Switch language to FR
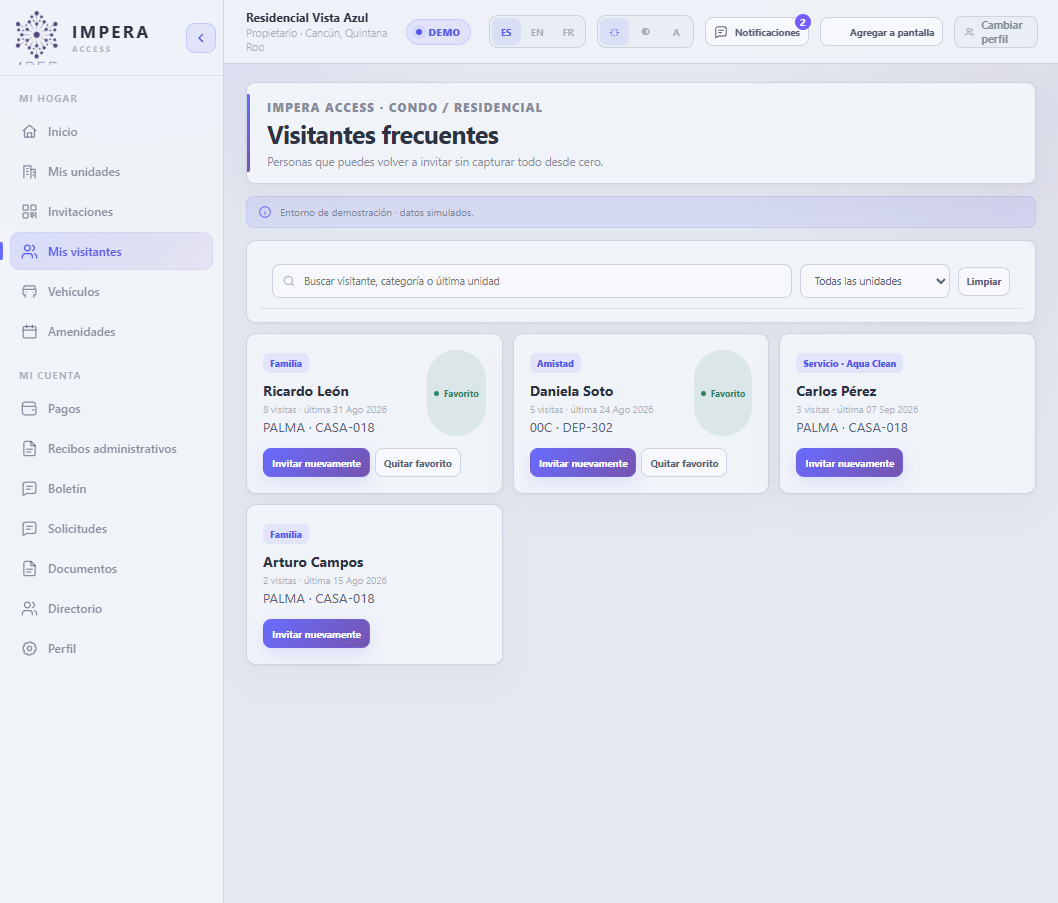Image resolution: width=1058 pixels, height=903 pixels. pos(568,32)
